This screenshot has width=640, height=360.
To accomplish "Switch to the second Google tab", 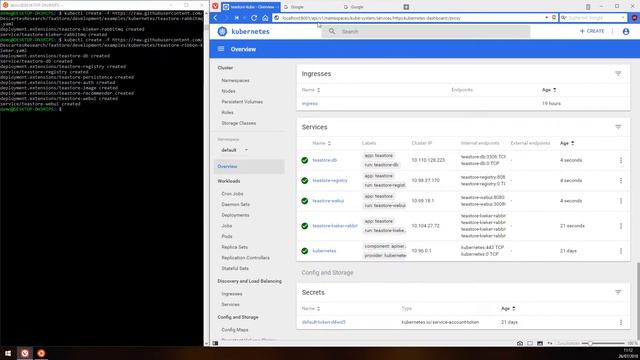I will point(370,7).
